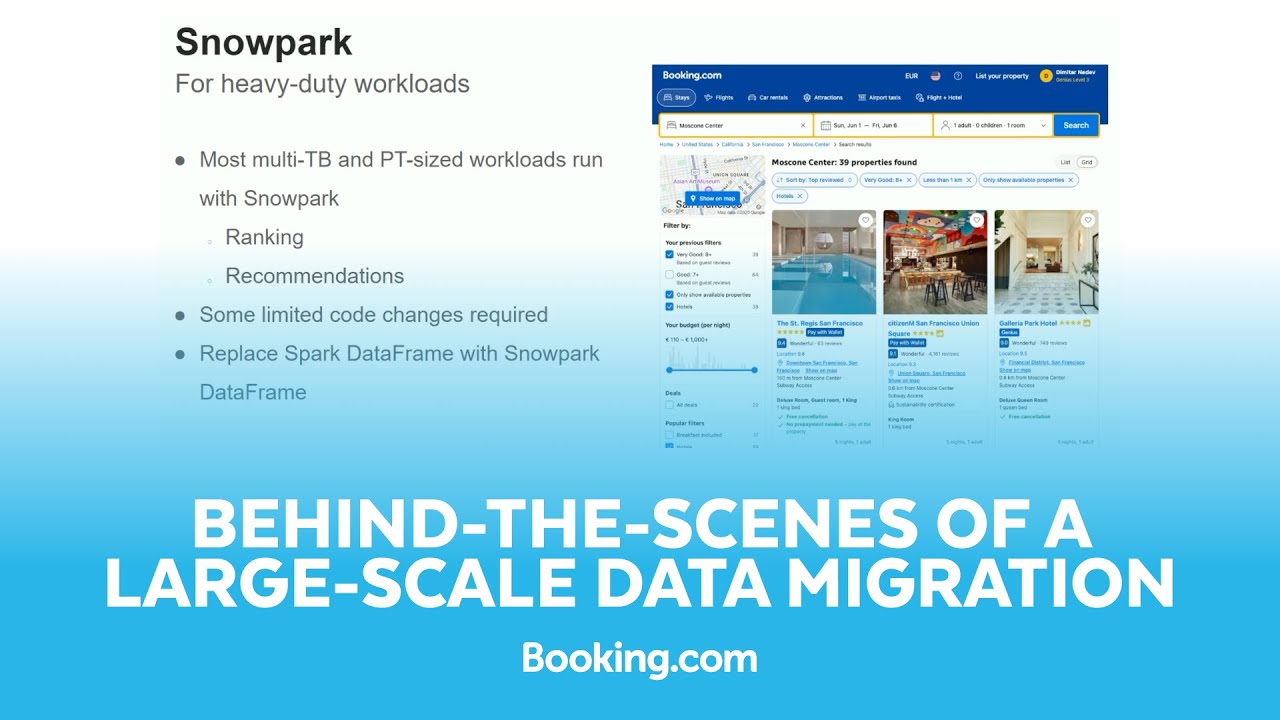Image resolution: width=1280 pixels, height=720 pixels.
Task: Check the Good: 7+ checkbox
Action: (x=669, y=274)
